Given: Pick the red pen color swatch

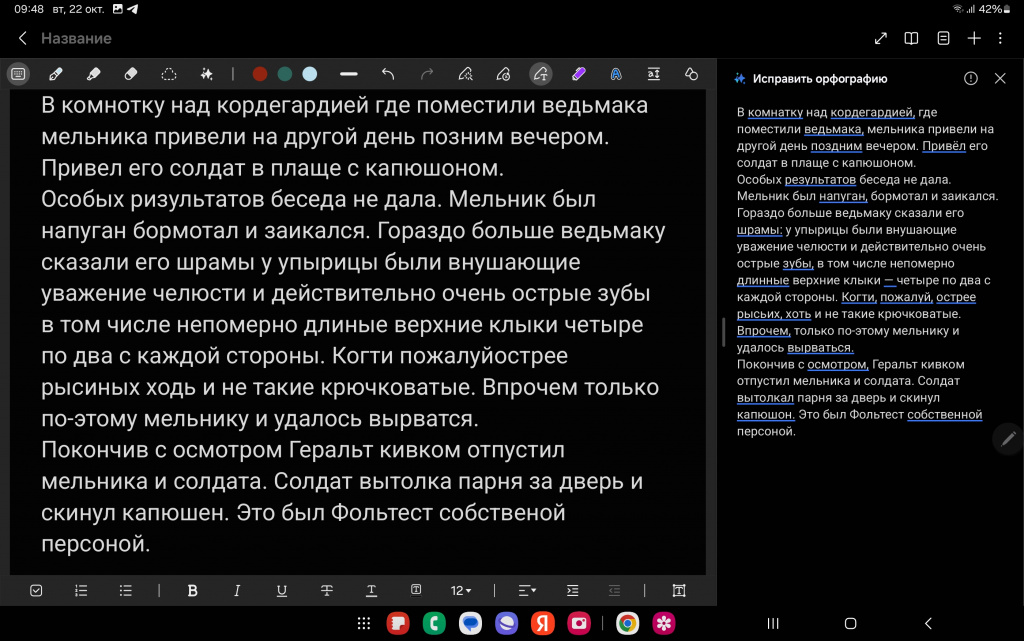Looking at the screenshot, I should (260, 74).
